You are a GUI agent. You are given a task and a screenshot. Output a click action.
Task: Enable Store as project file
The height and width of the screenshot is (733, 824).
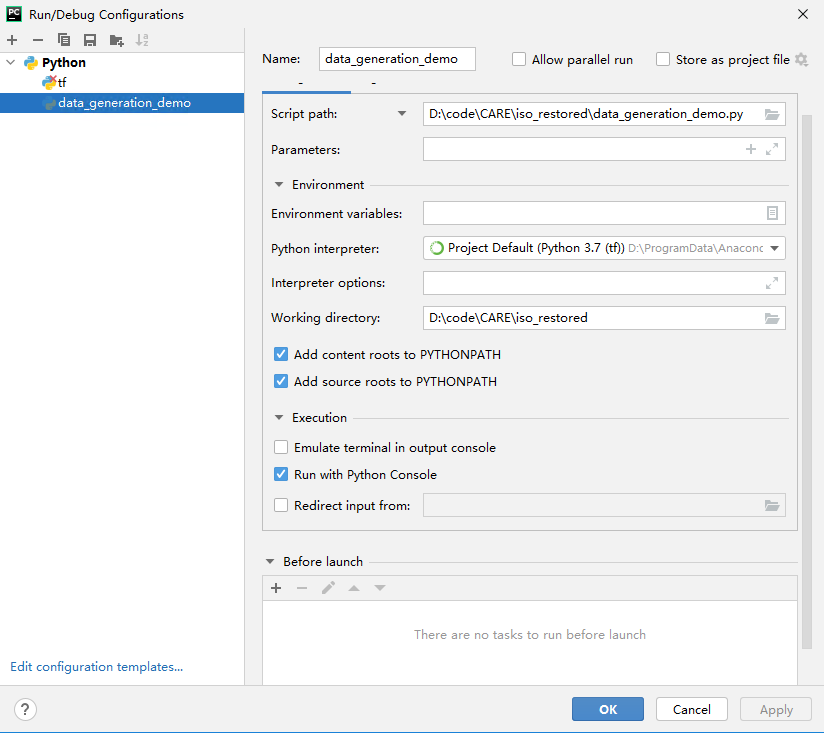click(663, 59)
